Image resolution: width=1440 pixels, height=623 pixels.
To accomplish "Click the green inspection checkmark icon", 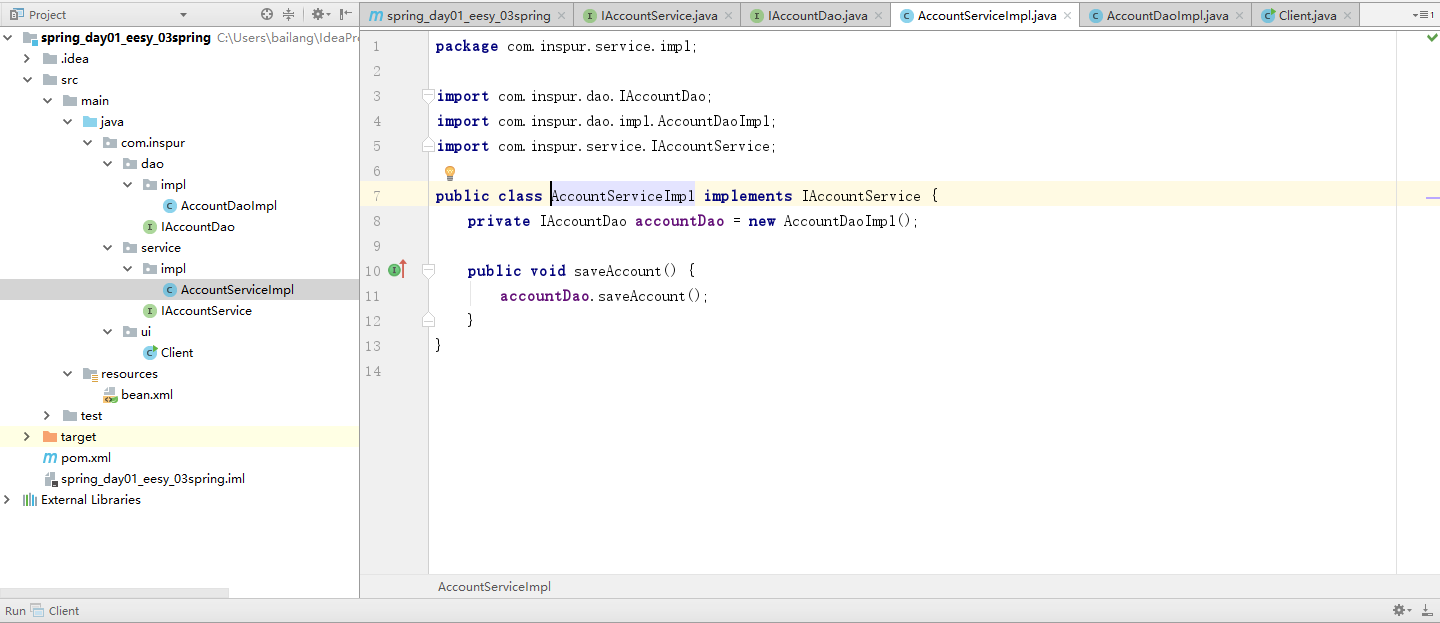I will [1432, 38].
